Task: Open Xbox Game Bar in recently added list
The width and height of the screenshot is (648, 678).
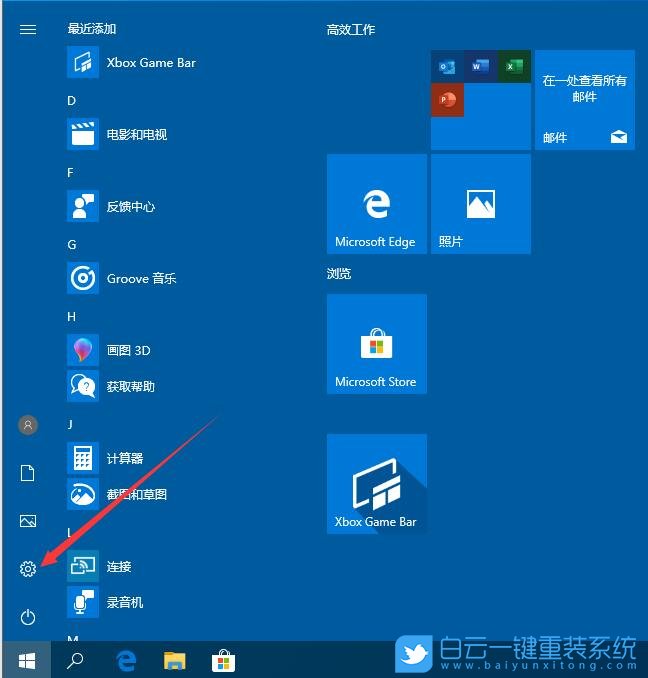Action: point(132,63)
